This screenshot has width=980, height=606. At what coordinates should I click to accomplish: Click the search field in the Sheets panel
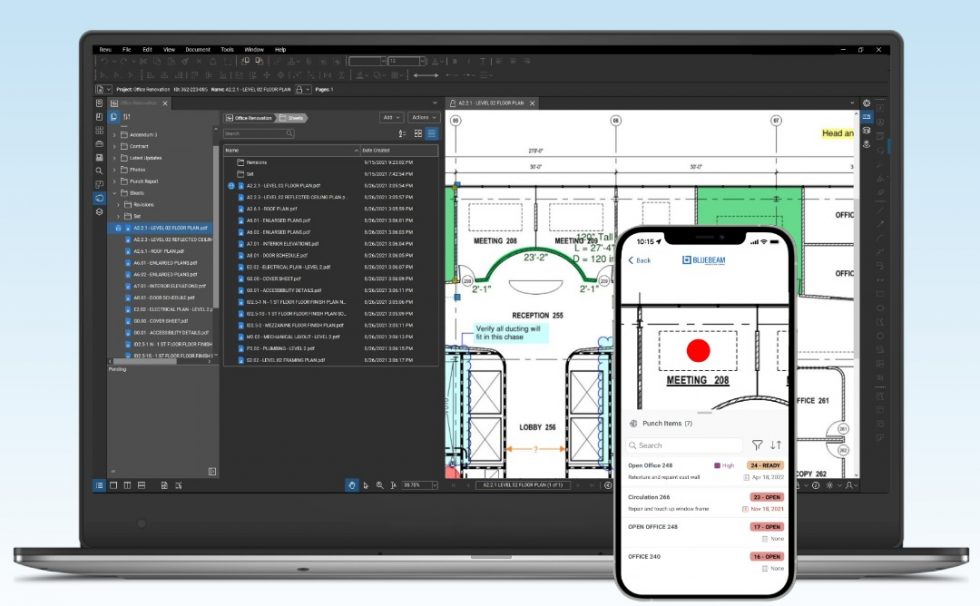[260, 132]
